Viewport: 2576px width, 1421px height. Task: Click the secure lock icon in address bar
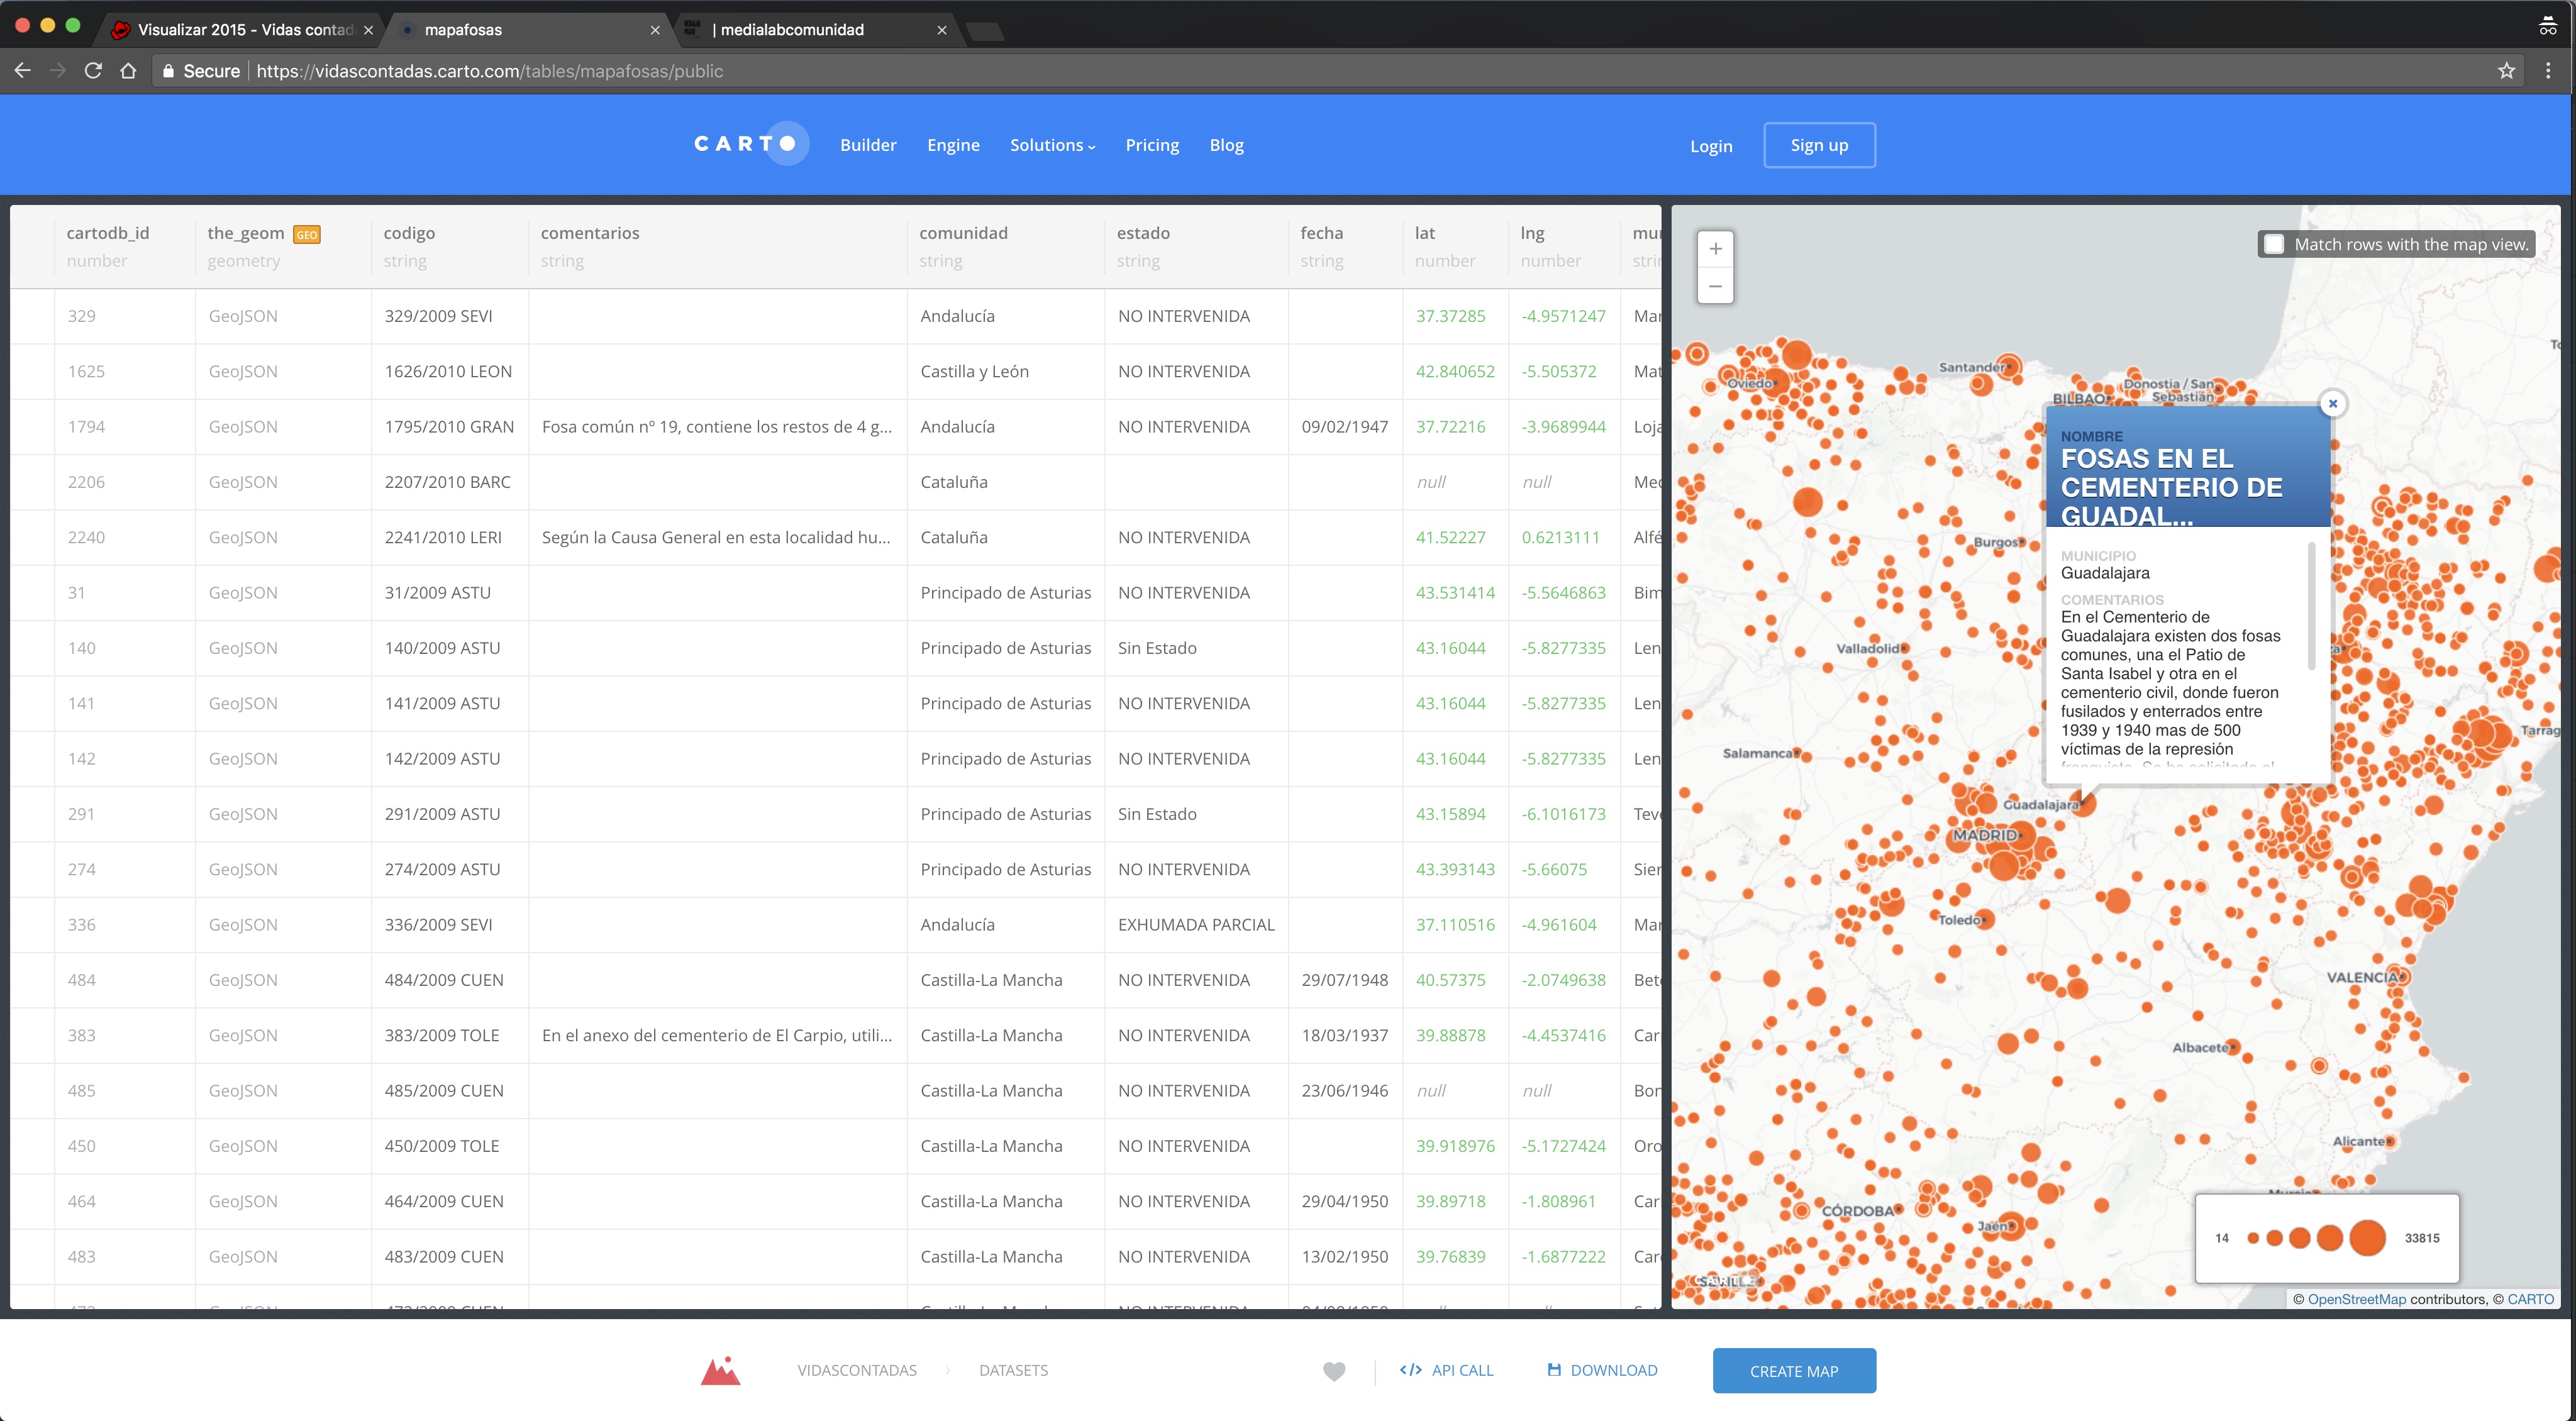pos(168,71)
